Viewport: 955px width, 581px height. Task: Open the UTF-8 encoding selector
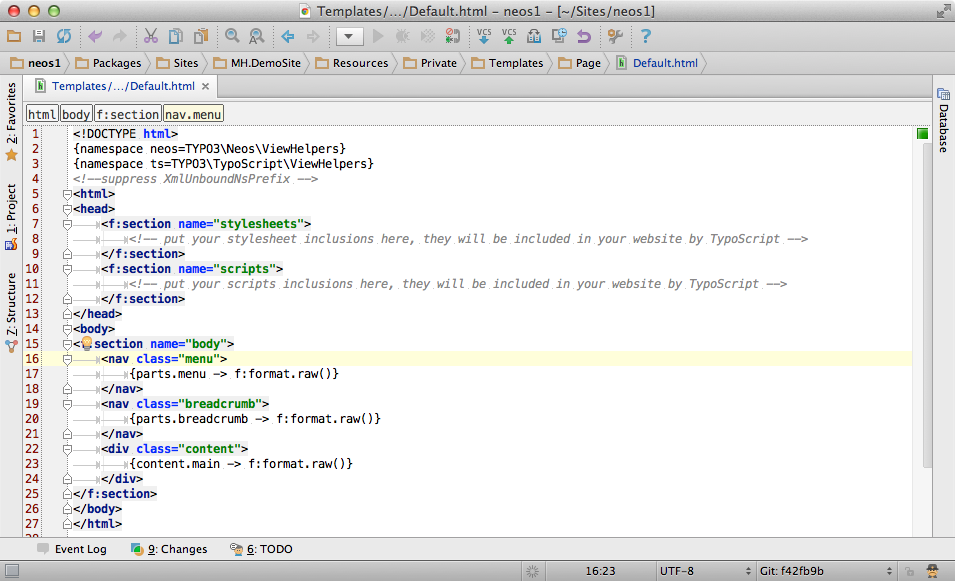tap(705, 571)
